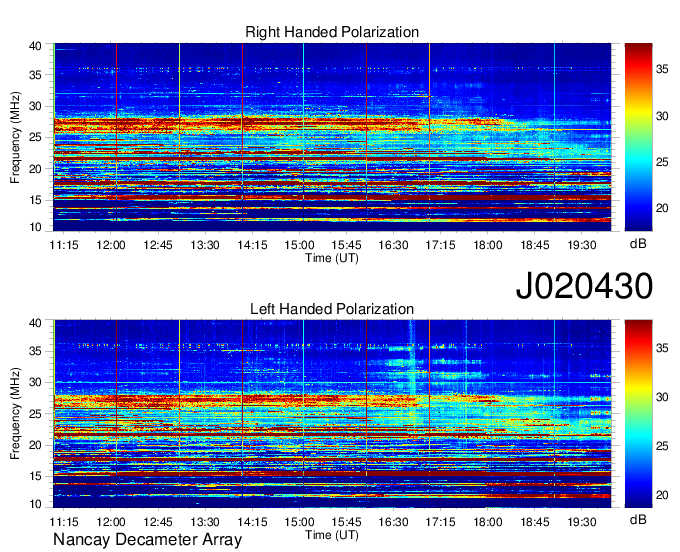This screenshot has height=552, width=680.
Task: Click the 15:45 time tick of Right Handed plot
Action: coord(347,245)
